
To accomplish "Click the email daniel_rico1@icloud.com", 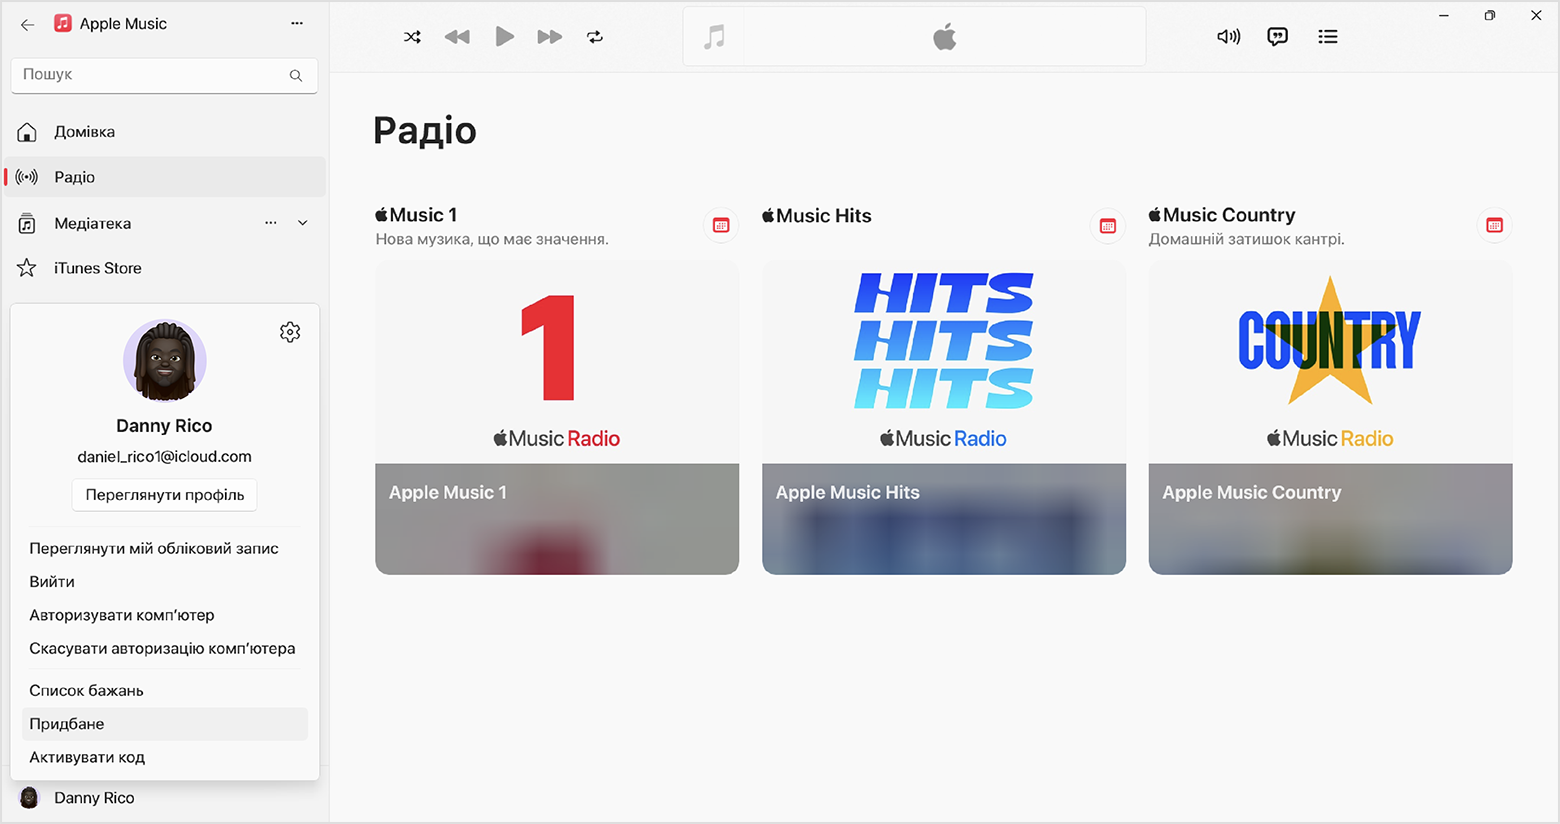I will coord(165,457).
